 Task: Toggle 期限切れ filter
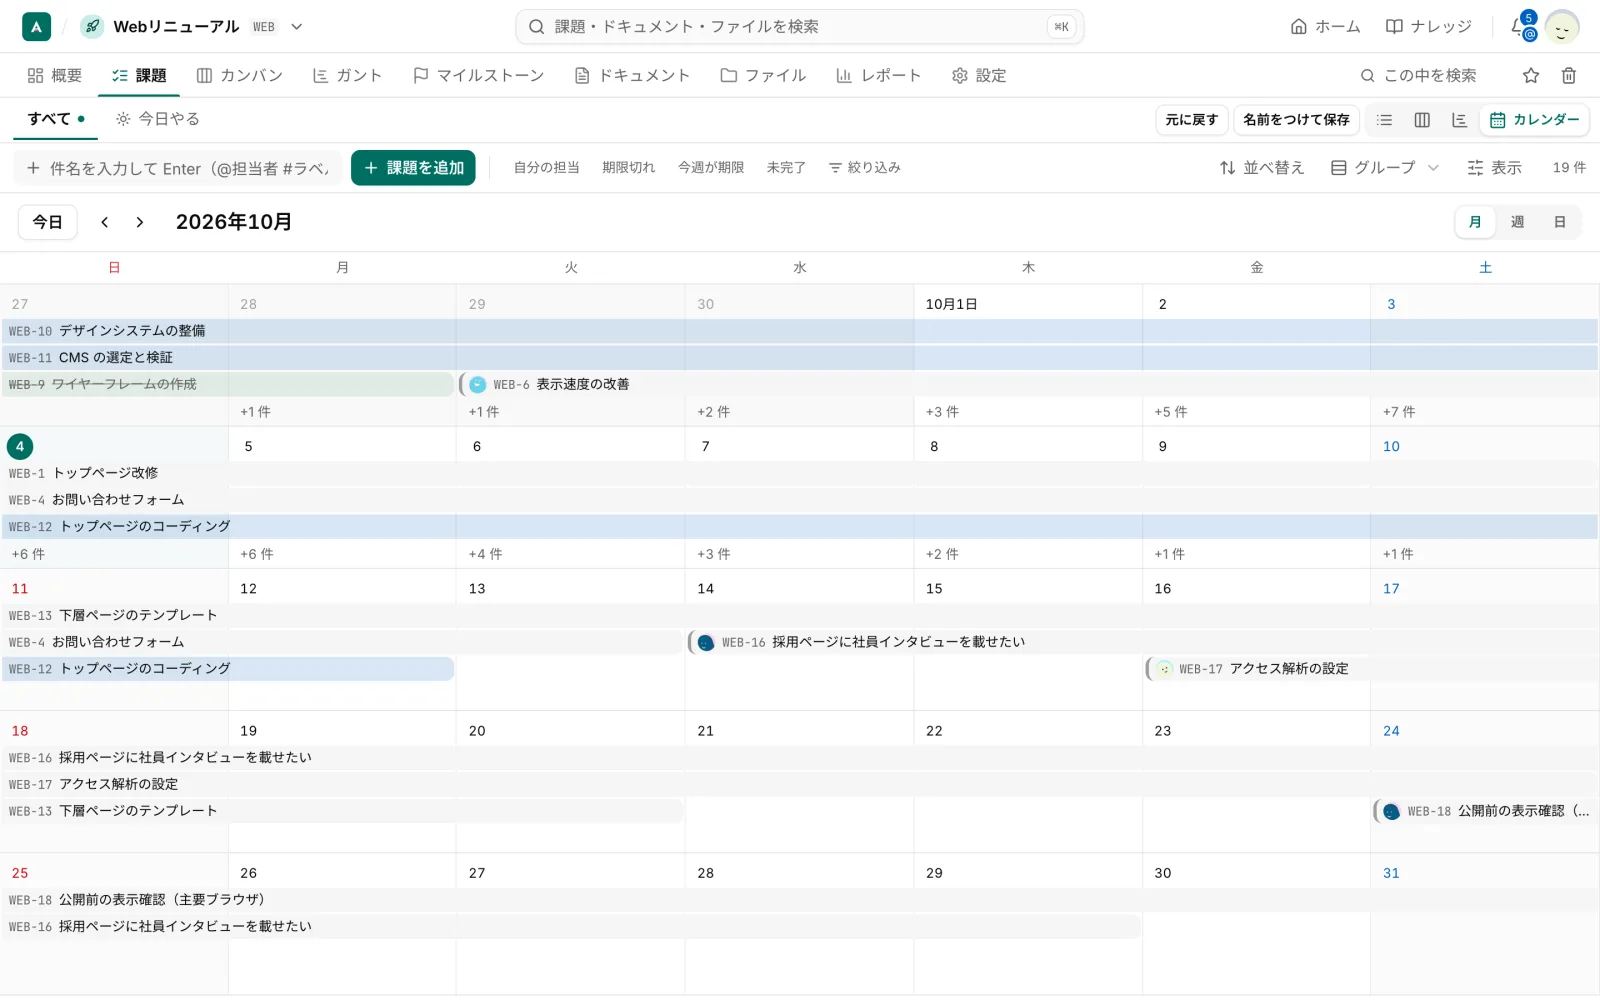628,168
